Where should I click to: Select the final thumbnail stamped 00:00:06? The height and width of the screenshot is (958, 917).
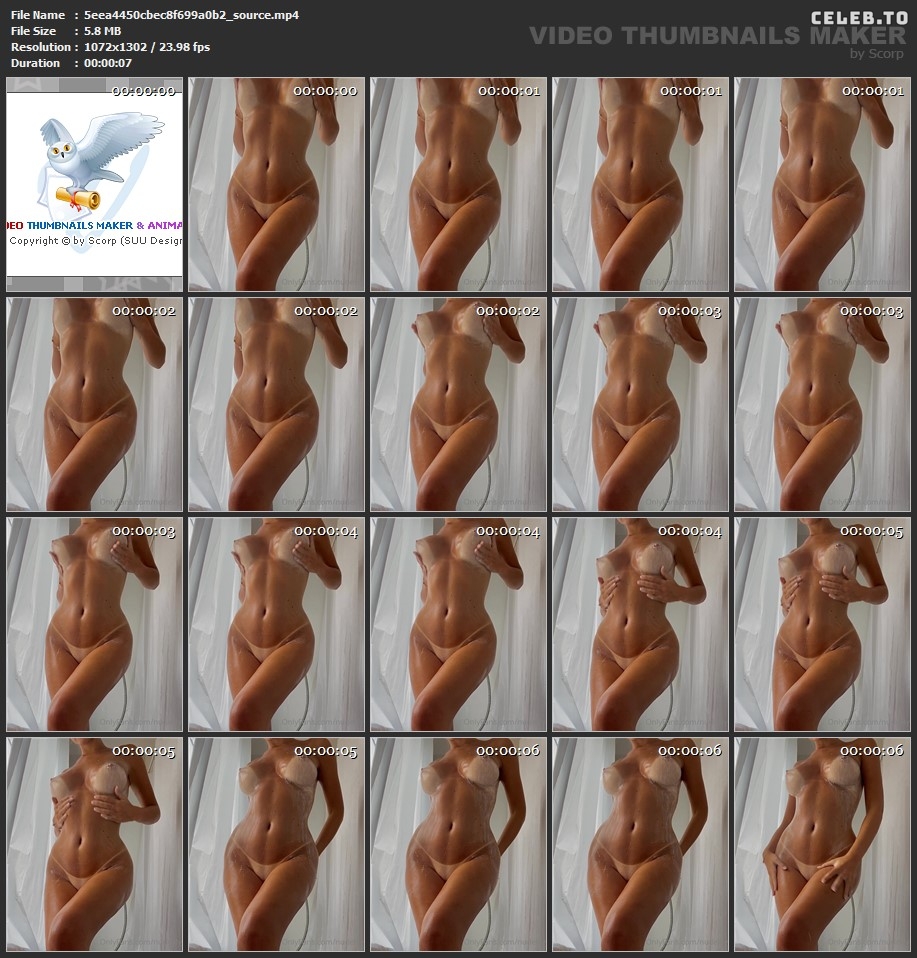[822, 844]
